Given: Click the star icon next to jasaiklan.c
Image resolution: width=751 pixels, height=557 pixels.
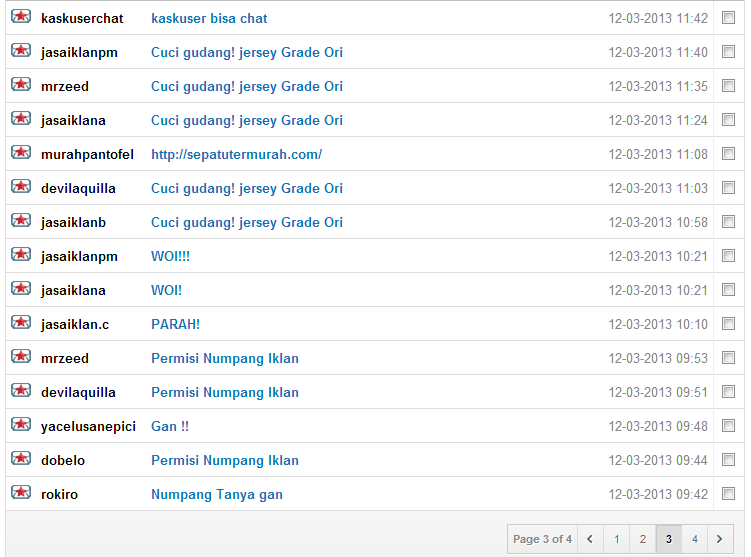Looking at the screenshot, I should 21,322.
